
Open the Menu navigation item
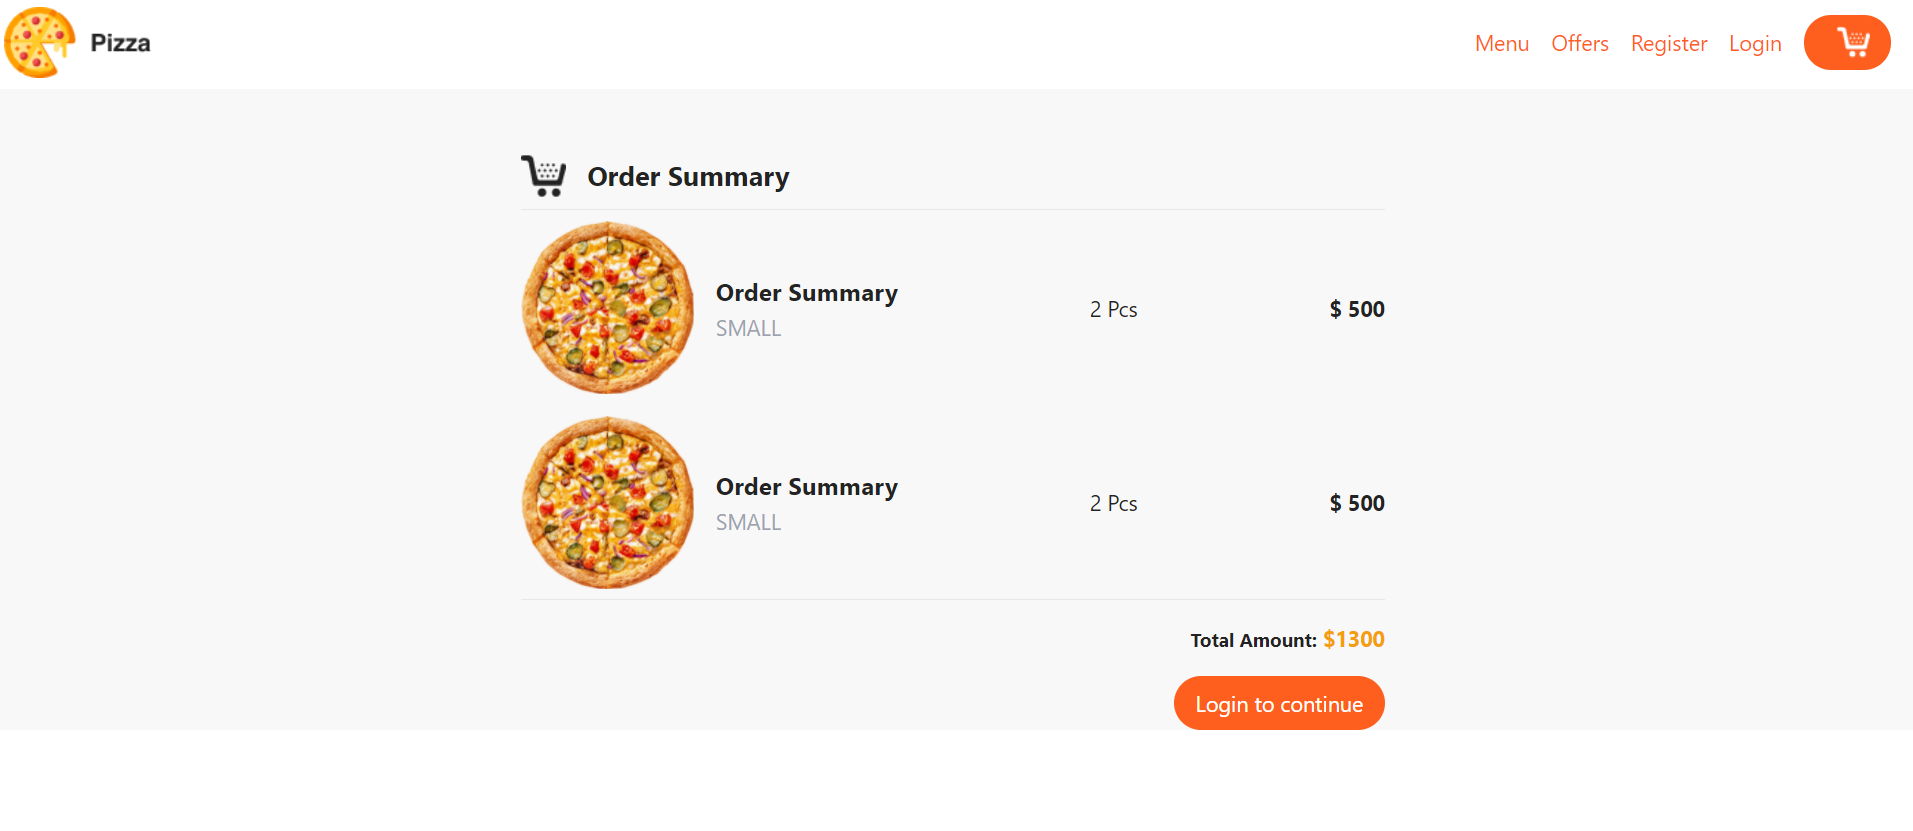[x=1501, y=43]
